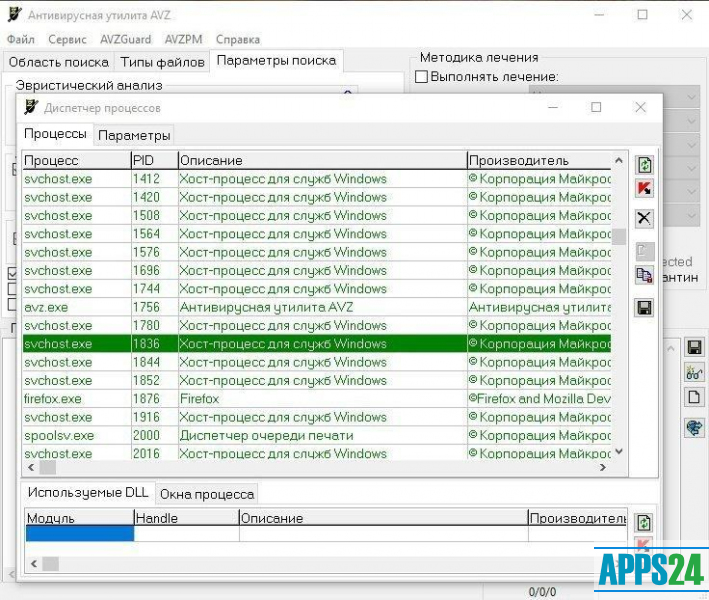Screen dimensions: 709x600
Task: Select svchost.exe with PID 1412
Action: 317,179
